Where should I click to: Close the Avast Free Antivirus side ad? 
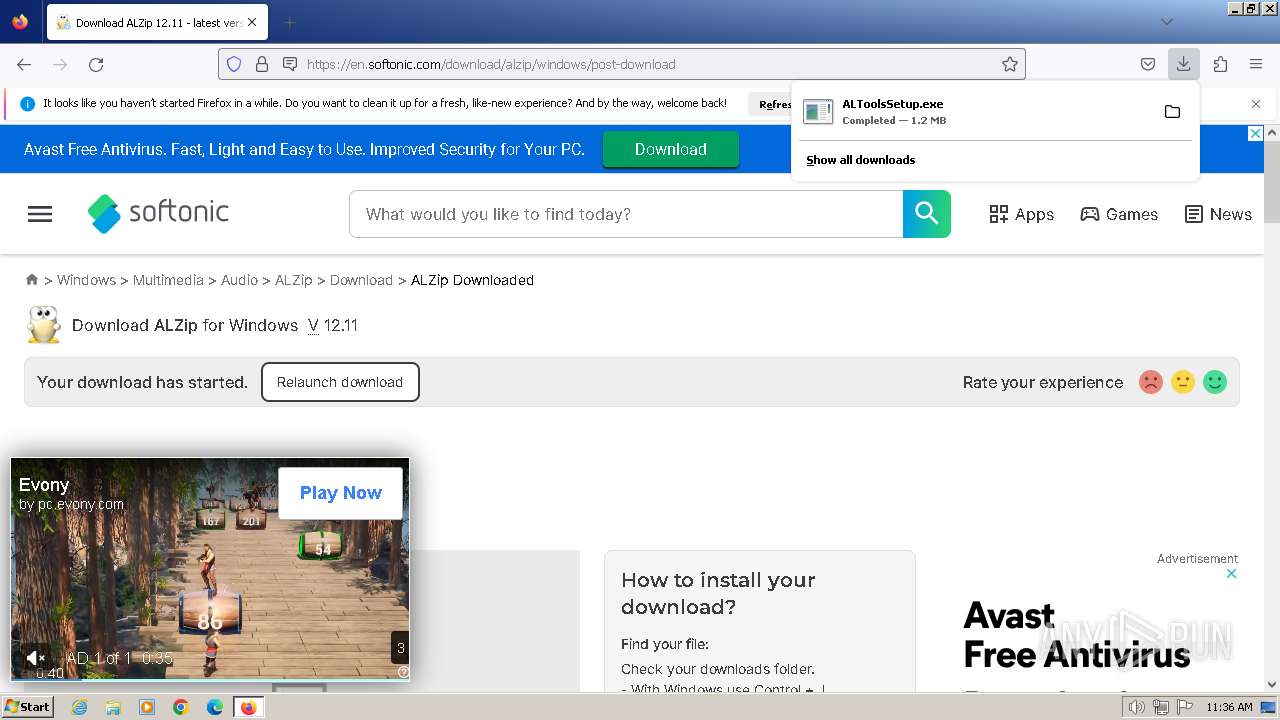pos(1232,574)
